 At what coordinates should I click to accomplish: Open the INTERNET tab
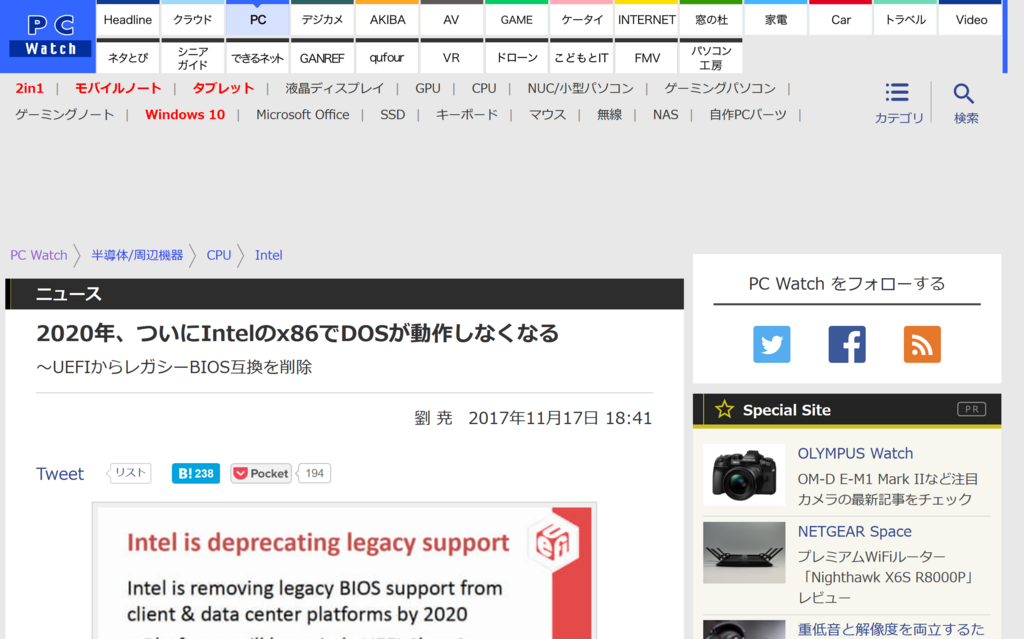[x=647, y=20]
